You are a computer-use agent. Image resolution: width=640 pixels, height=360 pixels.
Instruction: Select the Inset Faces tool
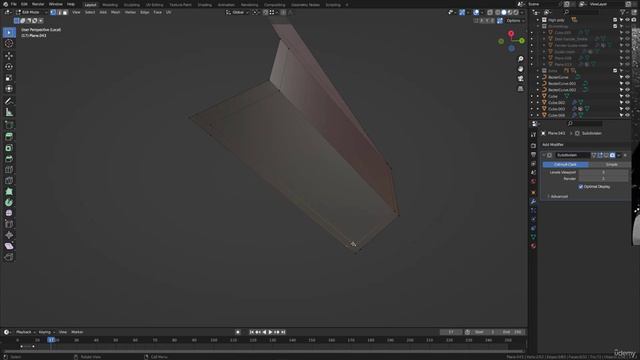[9, 148]
